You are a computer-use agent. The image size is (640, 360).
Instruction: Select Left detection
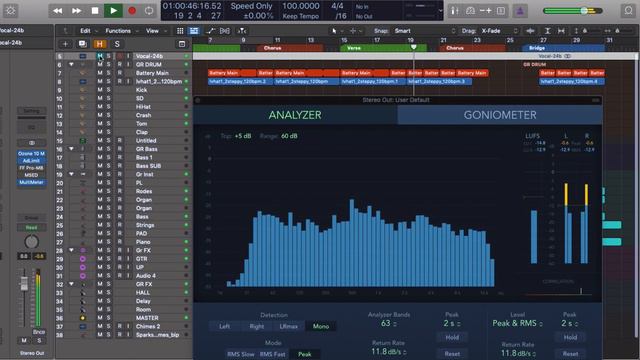coord(224,326)
